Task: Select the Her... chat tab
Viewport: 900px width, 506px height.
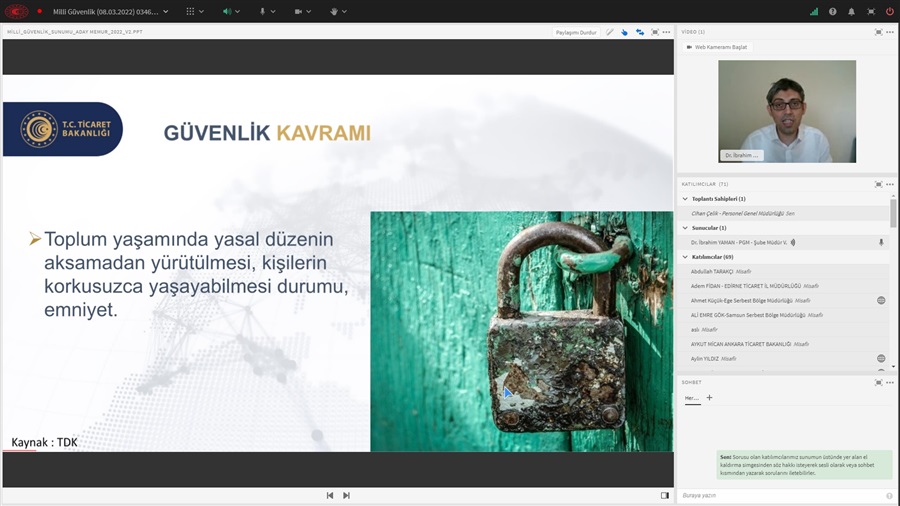Action: (692, 398)
